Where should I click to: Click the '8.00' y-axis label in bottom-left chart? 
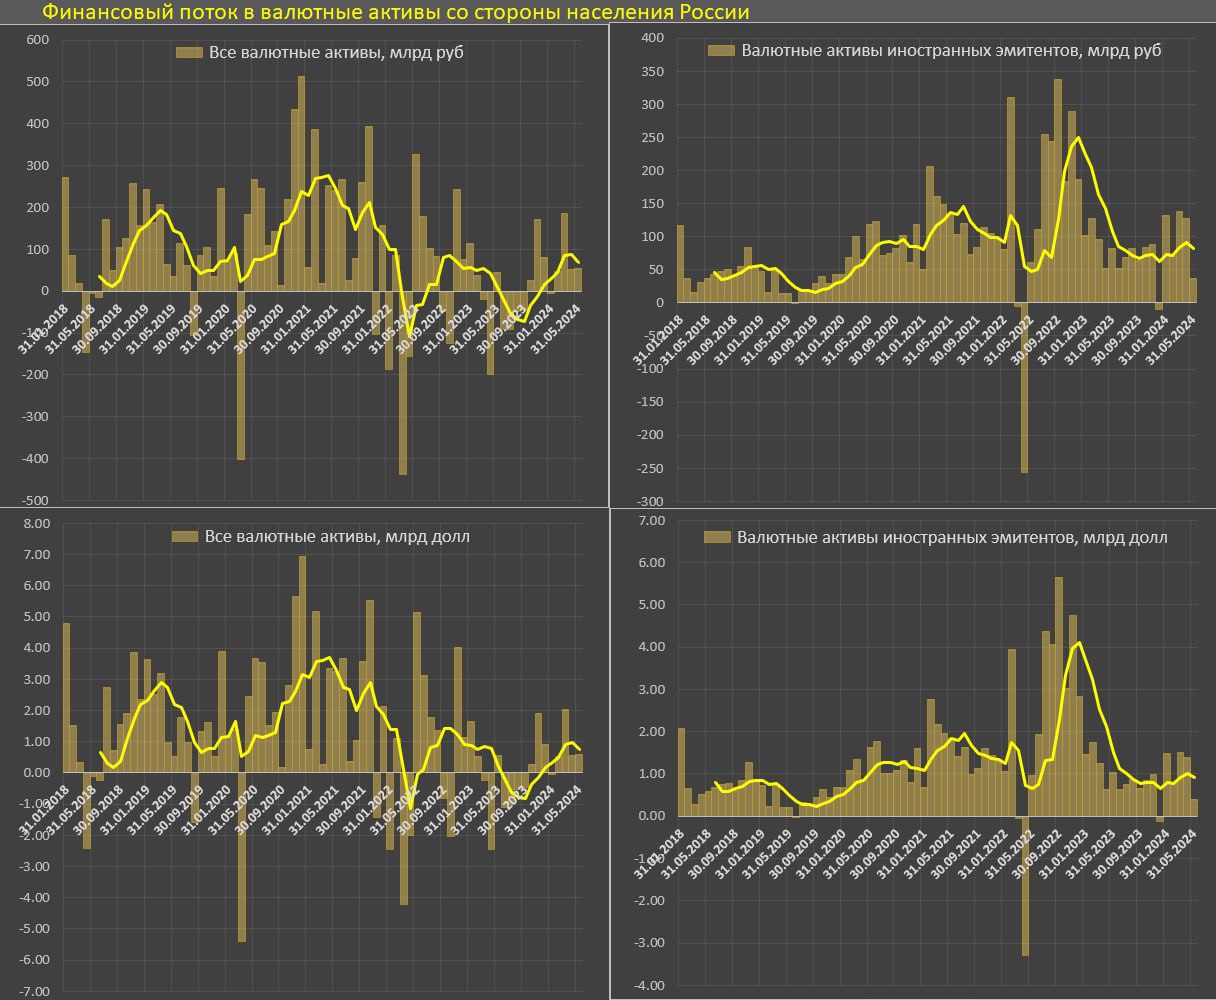(x=36, y=523)
